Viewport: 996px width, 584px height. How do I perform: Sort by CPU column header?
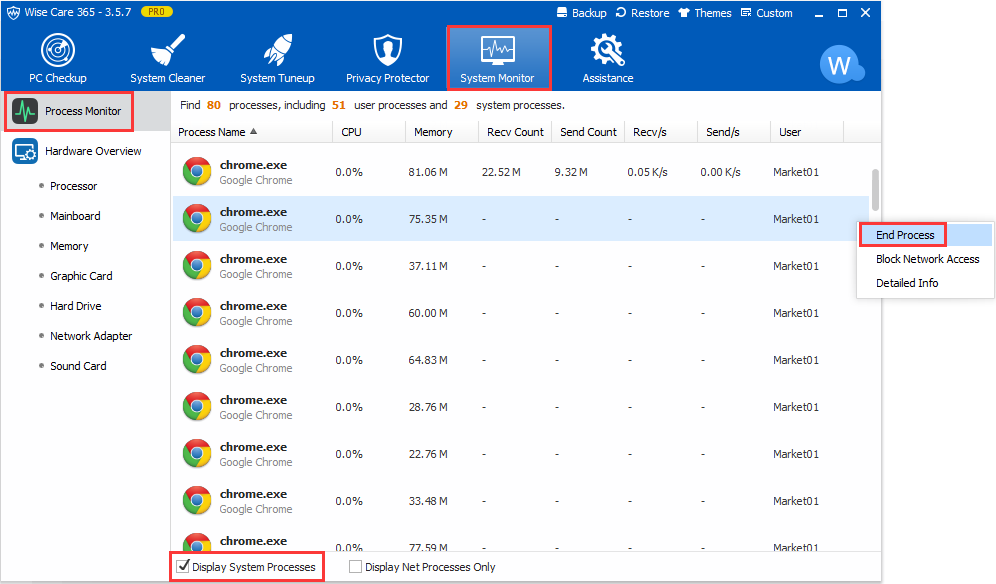369,132
